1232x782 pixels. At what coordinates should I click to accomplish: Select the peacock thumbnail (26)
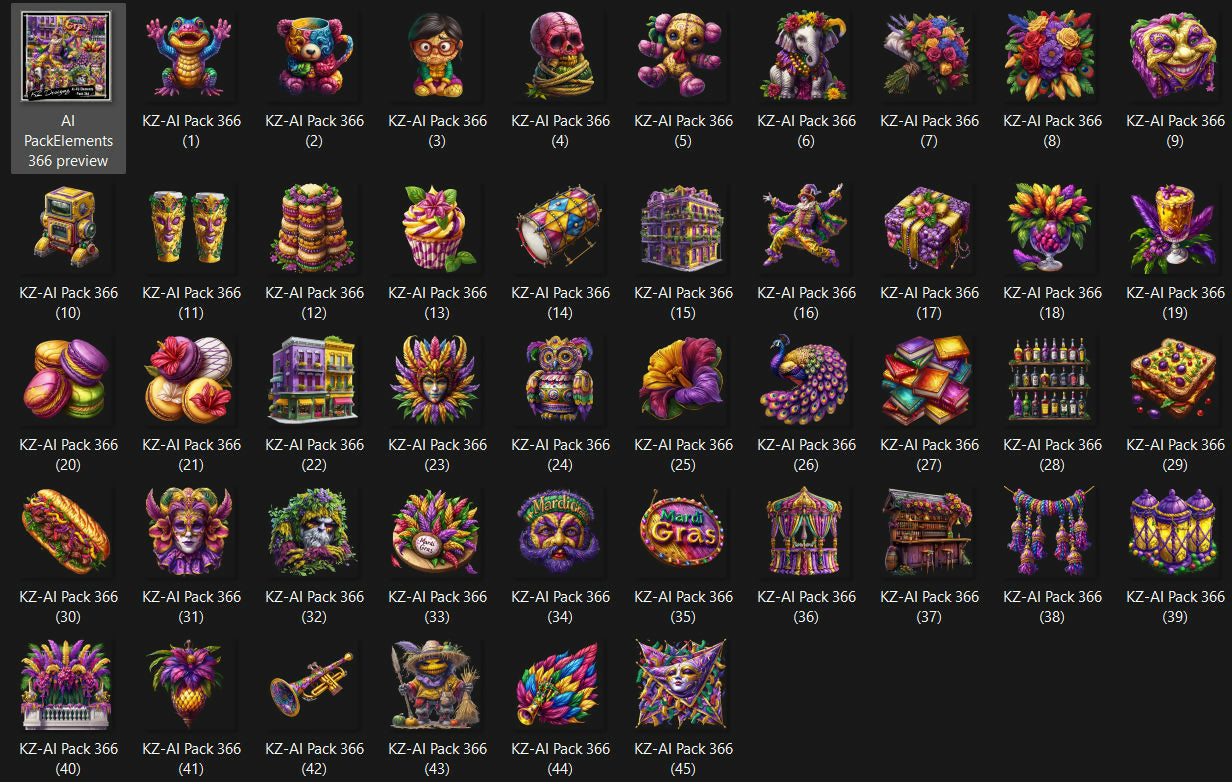(806, 380)
